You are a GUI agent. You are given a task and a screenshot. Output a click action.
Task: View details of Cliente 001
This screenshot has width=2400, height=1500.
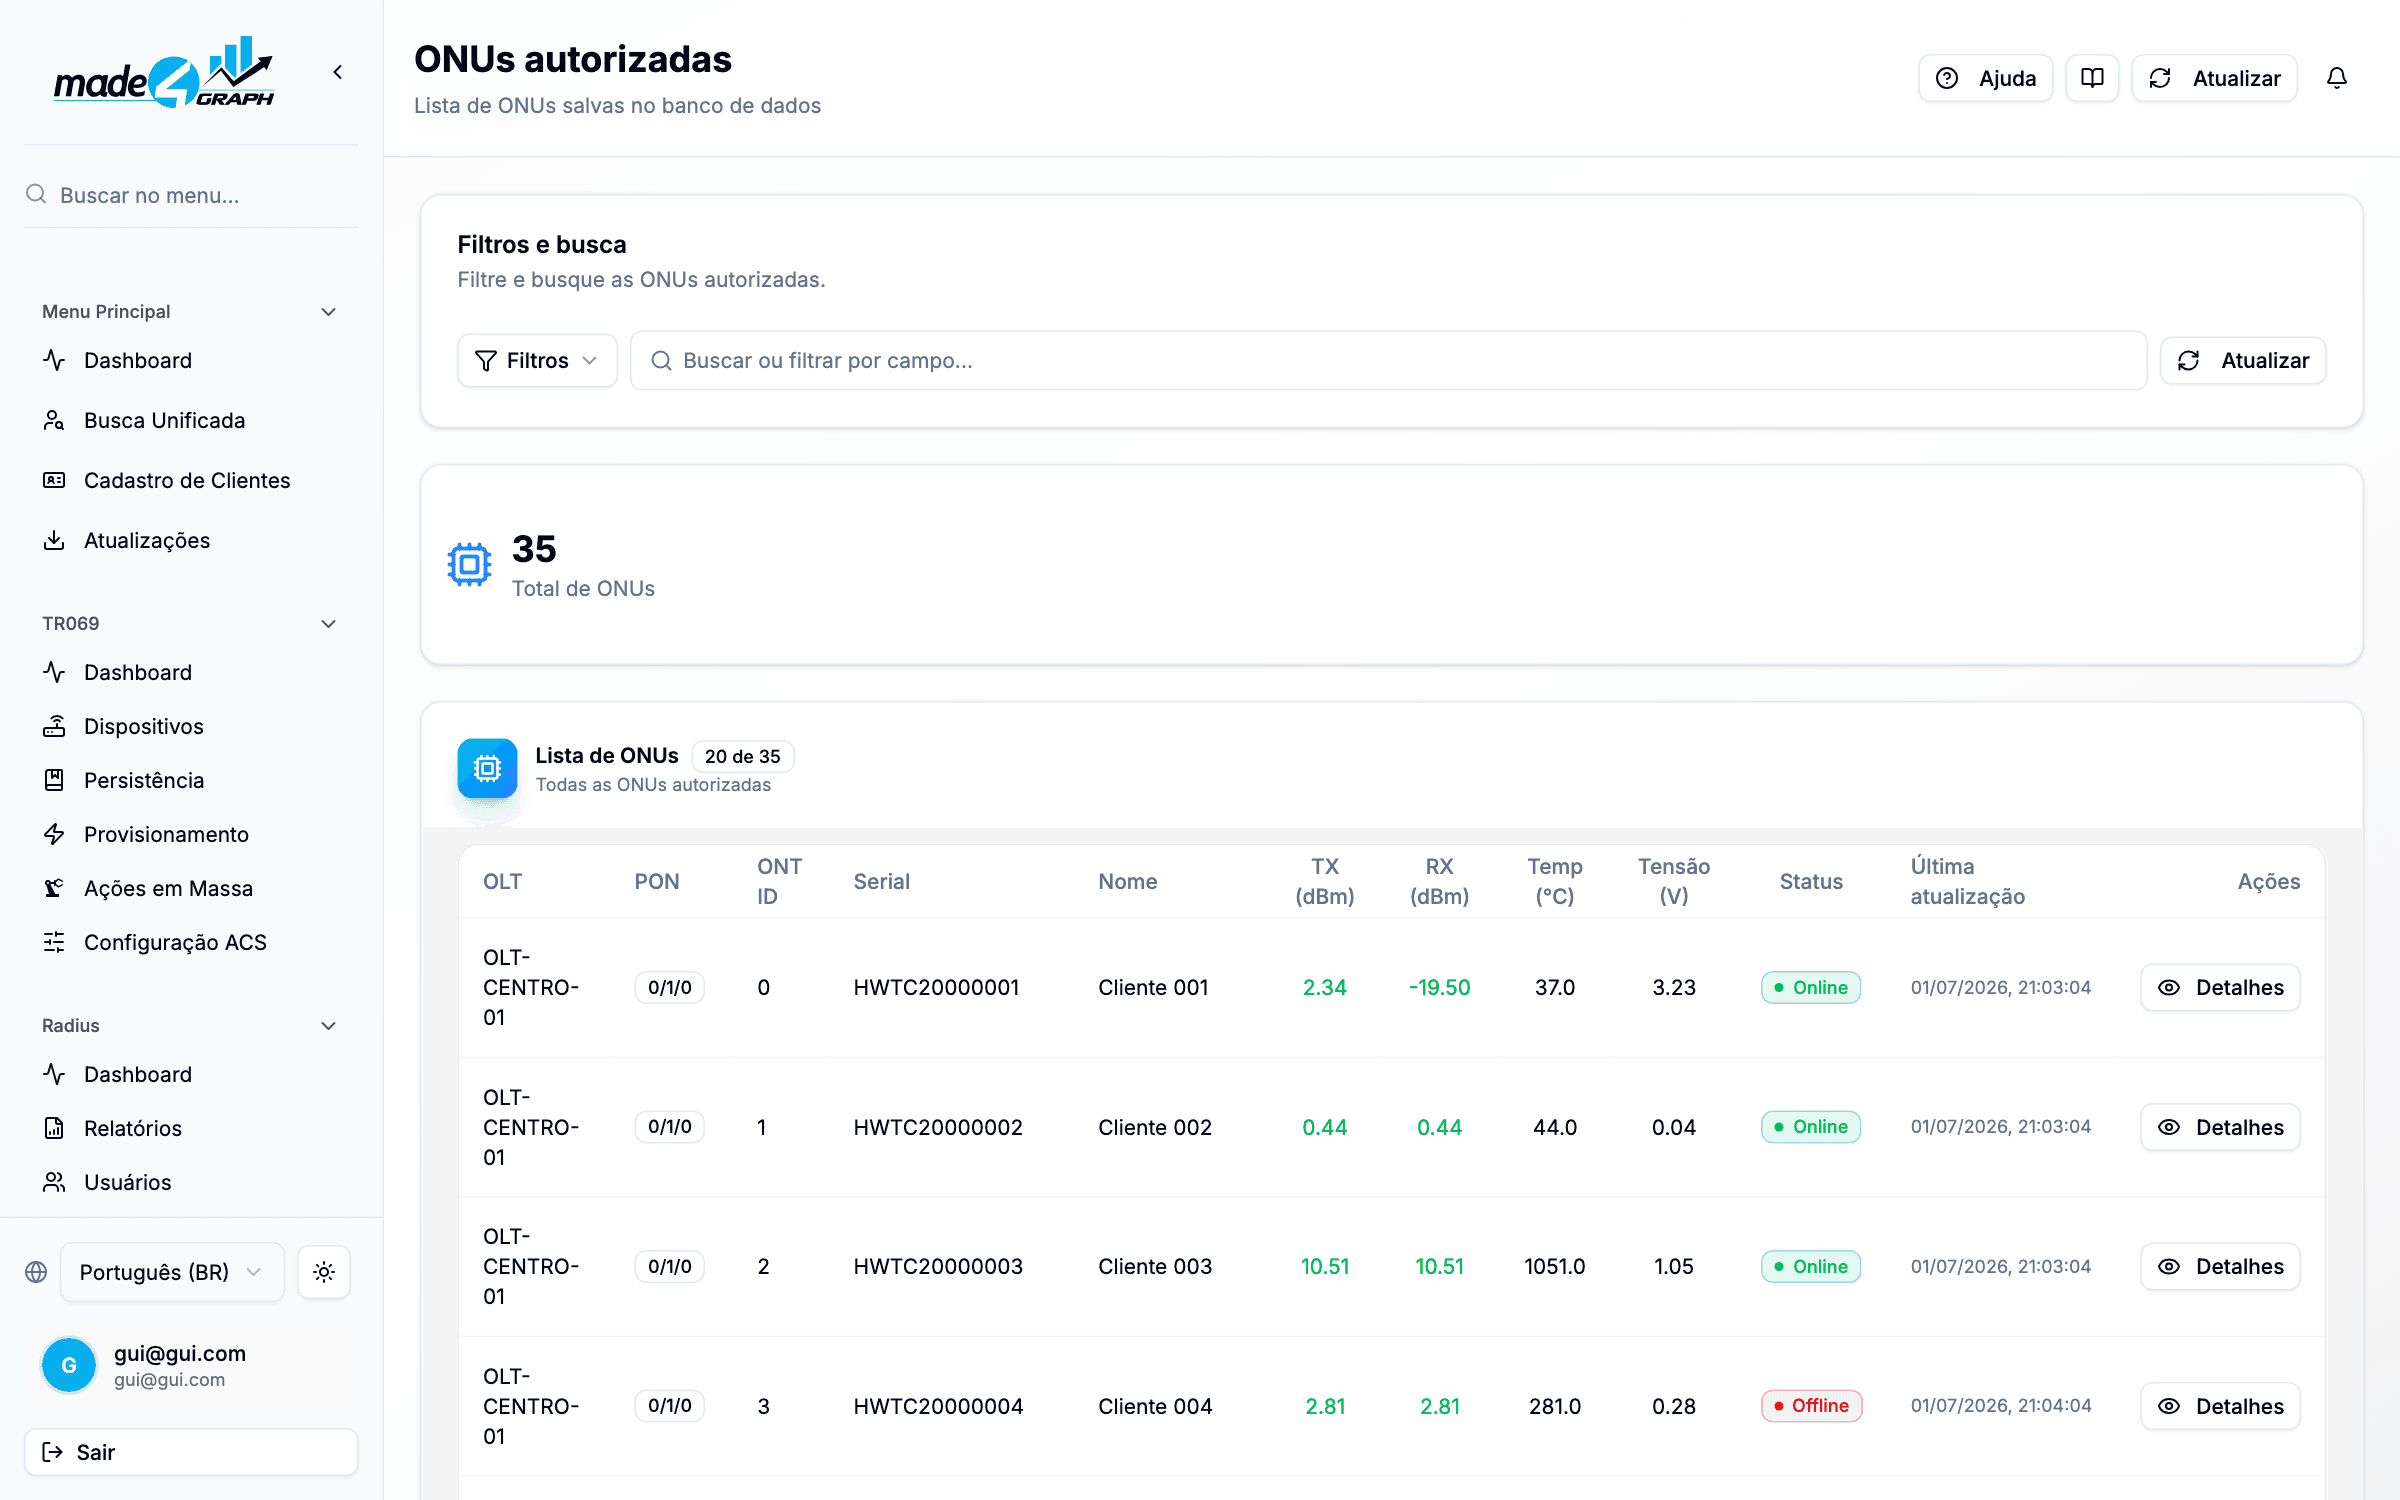coord(2220,988)
